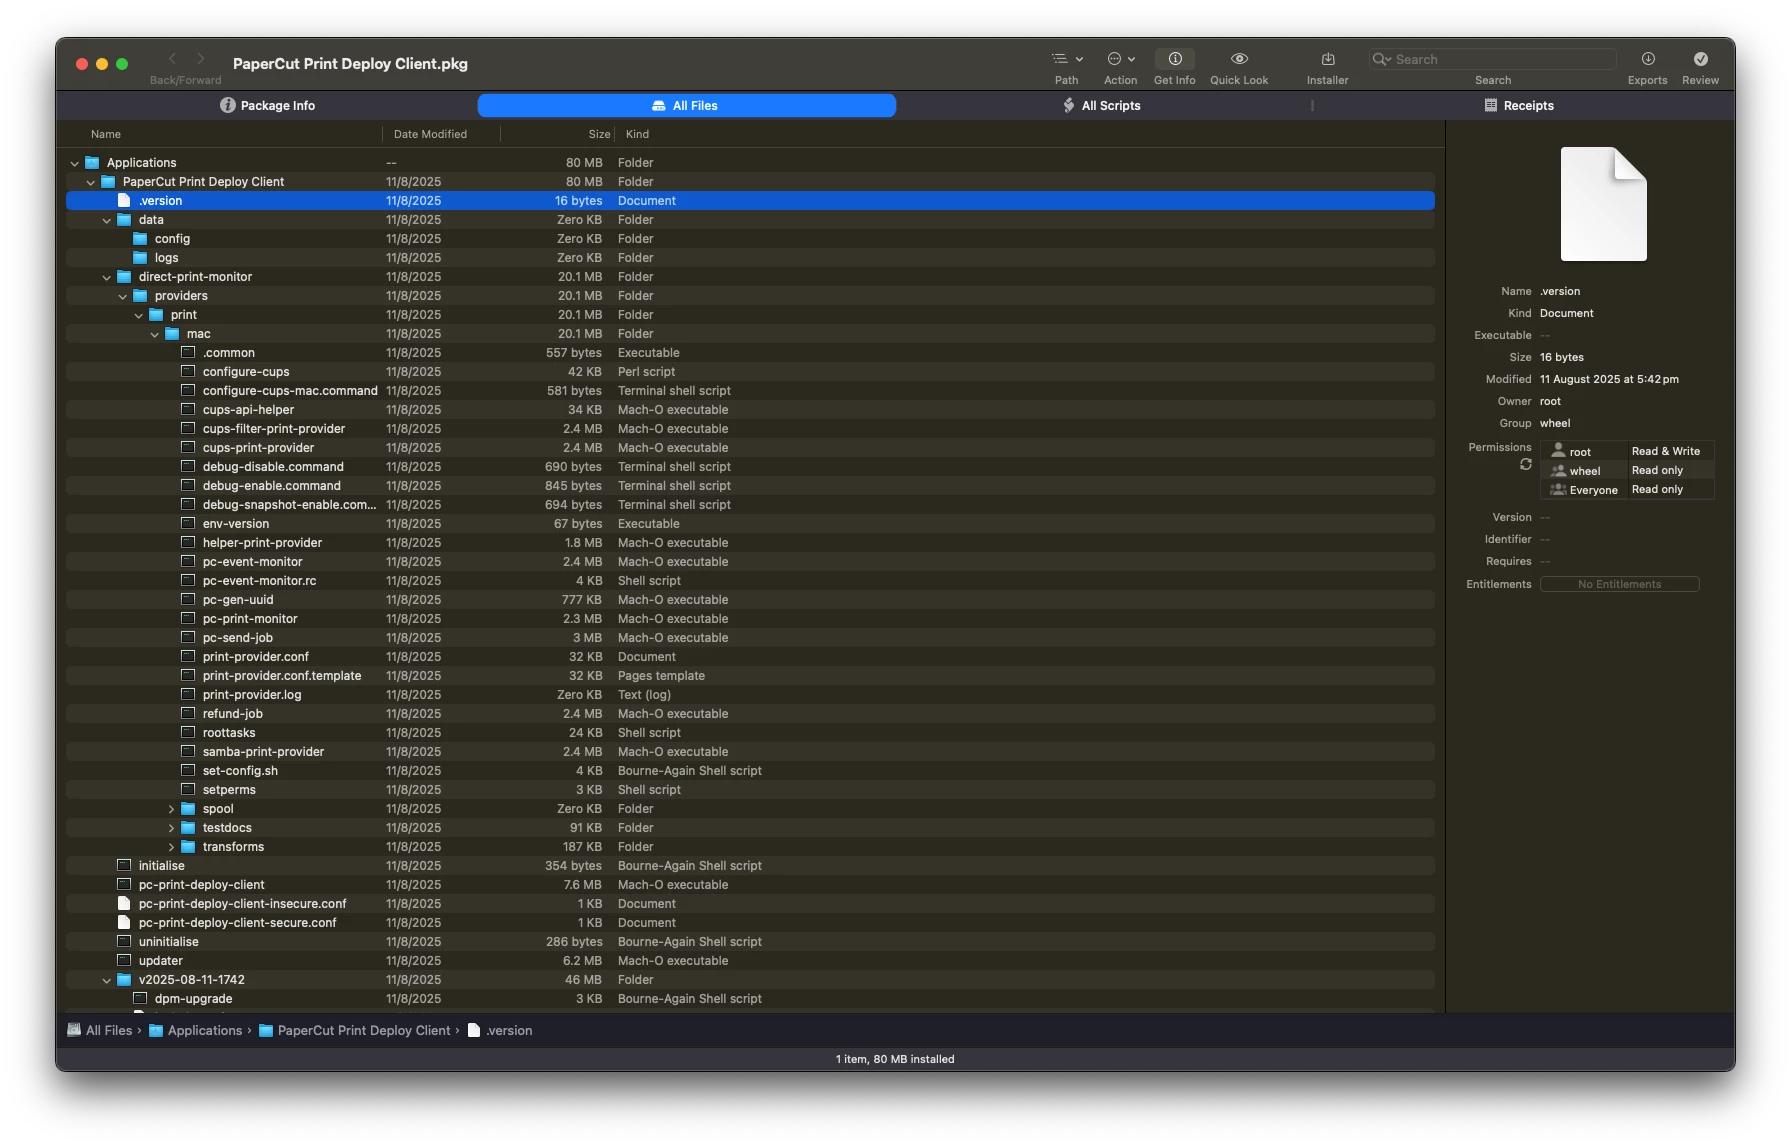
Task: Select the debug-enable.command row
Action: [750, 485]
